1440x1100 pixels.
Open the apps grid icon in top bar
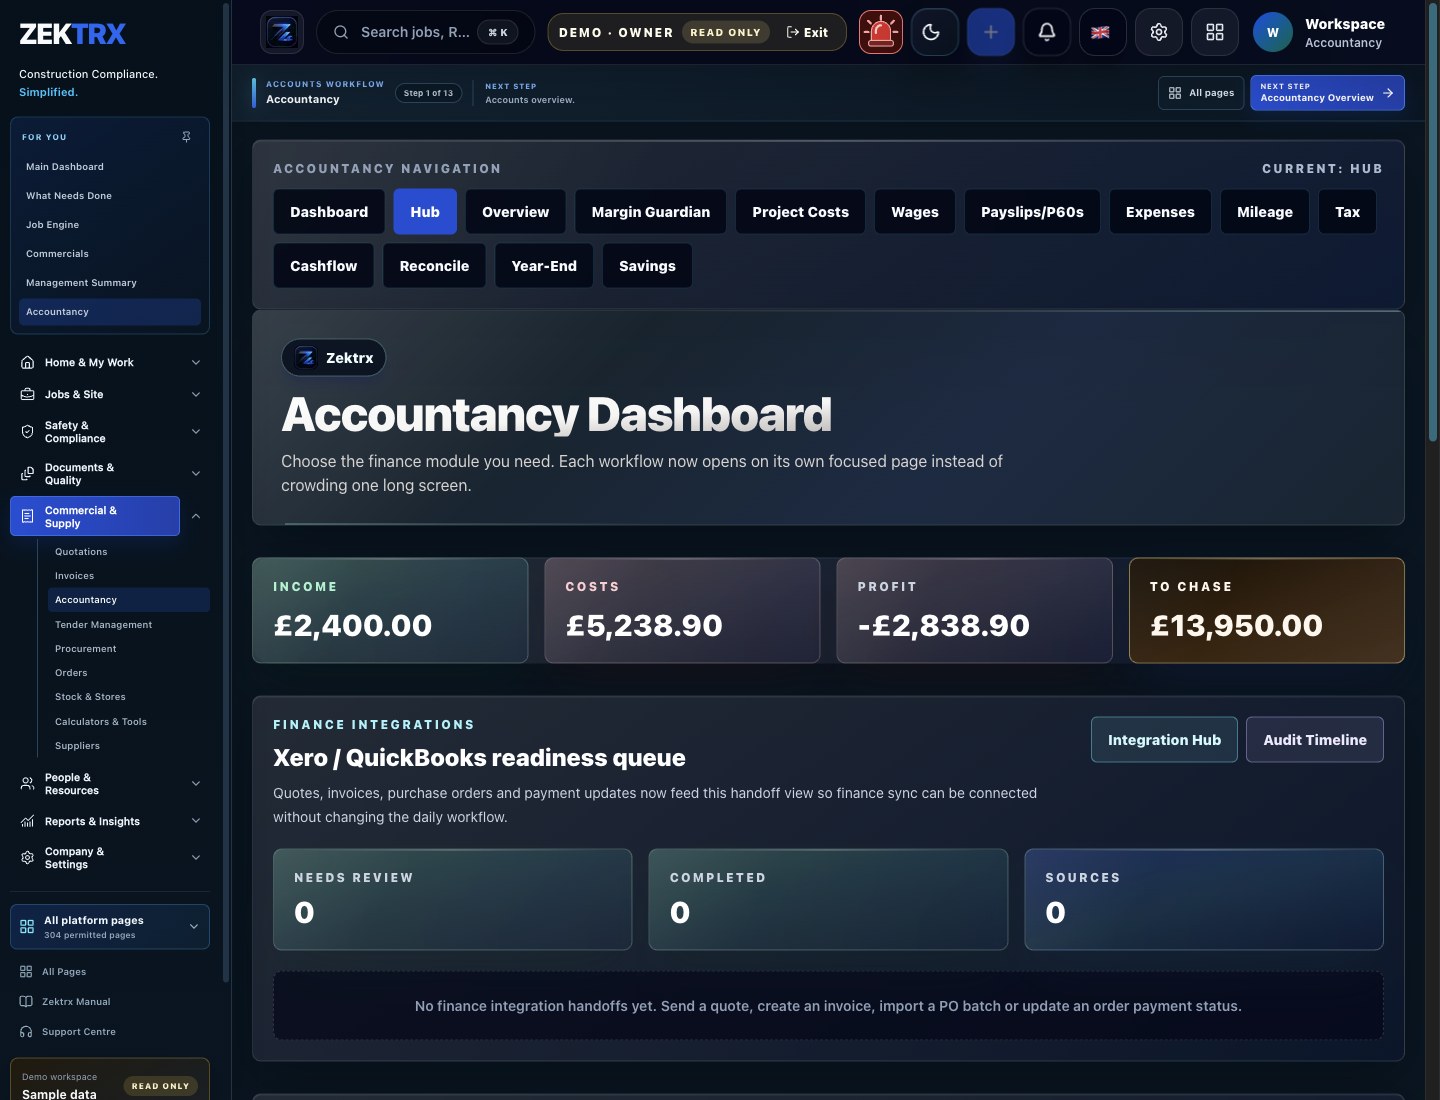coord(1215,32)
